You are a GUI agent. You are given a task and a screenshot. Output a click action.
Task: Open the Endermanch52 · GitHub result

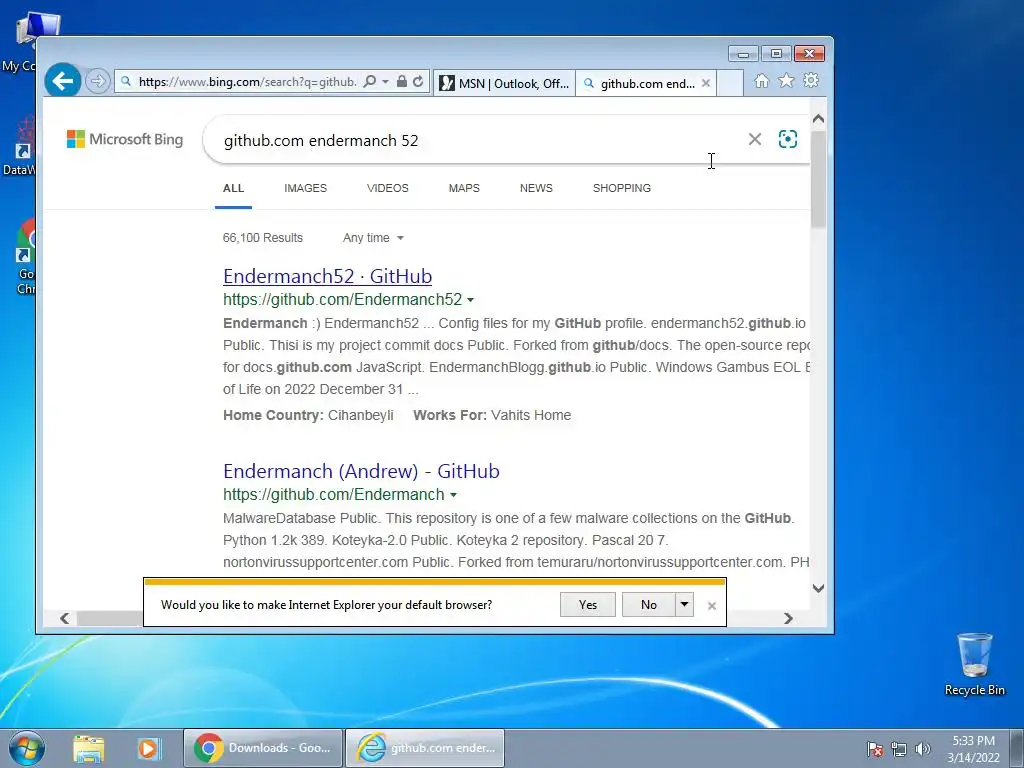click(x=327, y=276)
